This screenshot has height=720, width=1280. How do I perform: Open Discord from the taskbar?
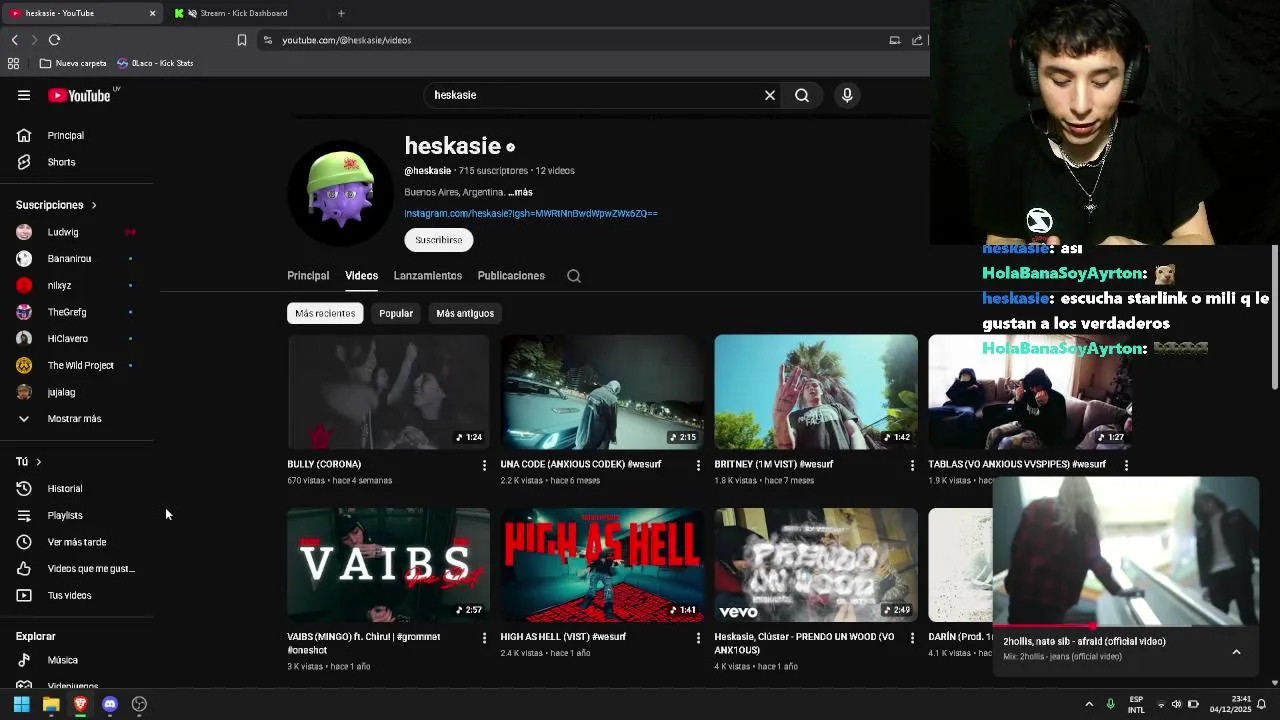point(110,704)
